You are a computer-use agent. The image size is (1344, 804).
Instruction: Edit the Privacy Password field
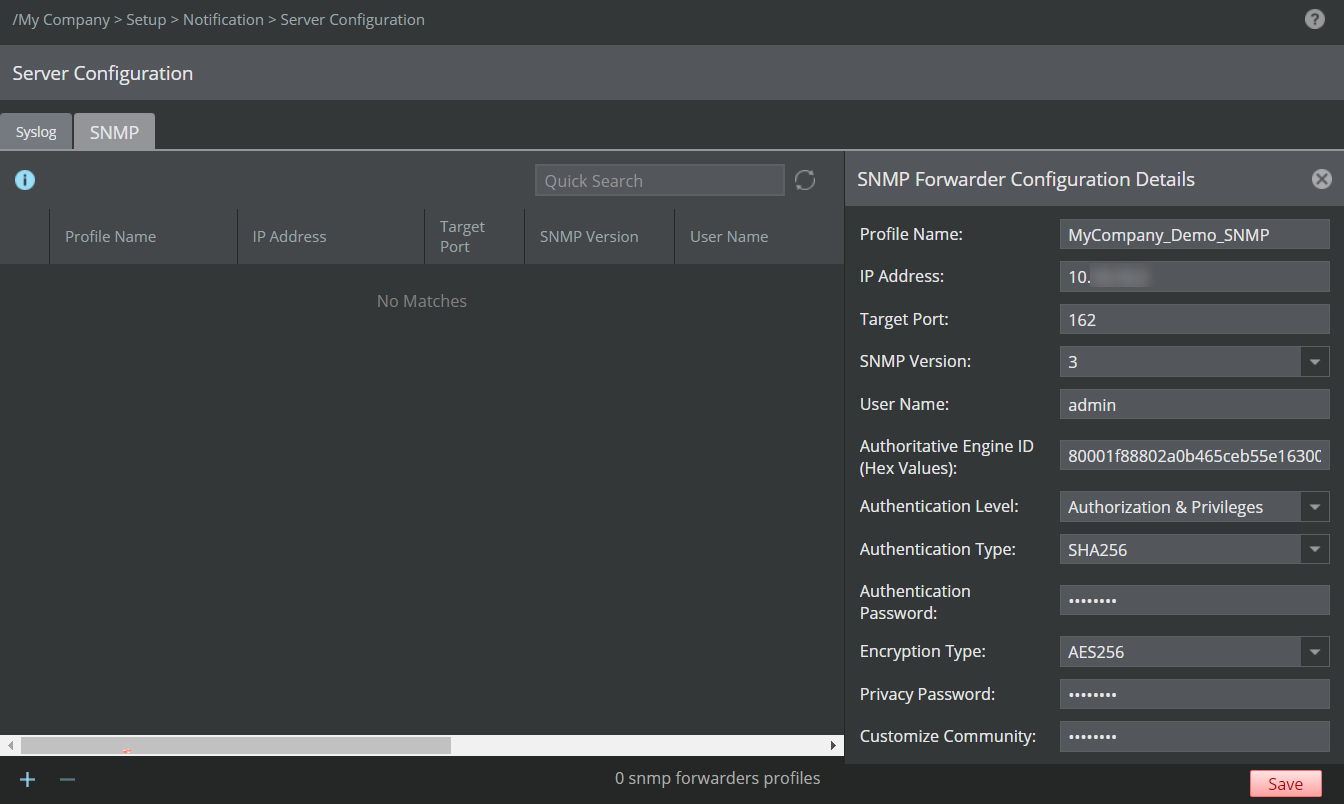click(1195, 694)
